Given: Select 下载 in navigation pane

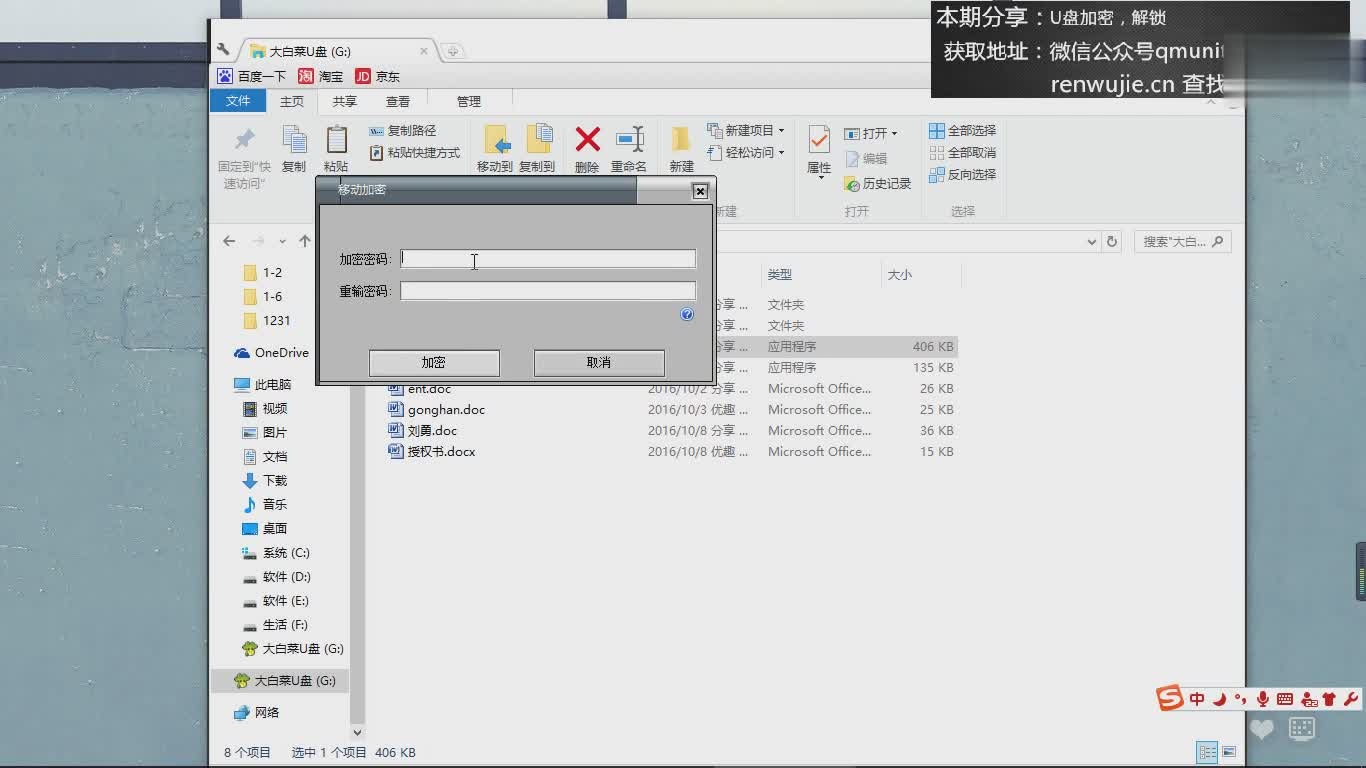Looking at the screenshot, I should pos(266,481).
